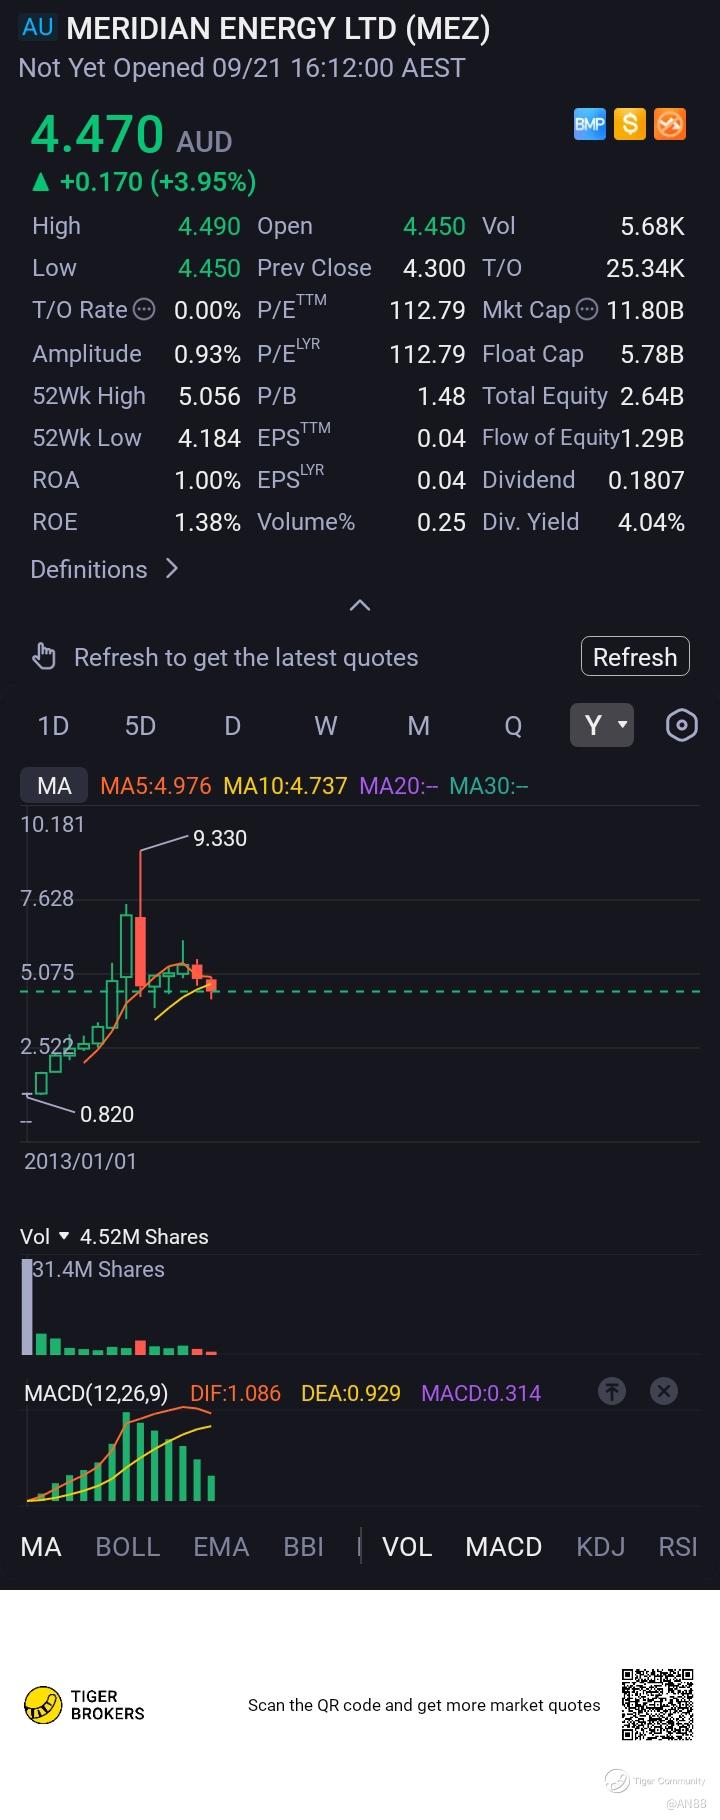This screenshot has width=720, height=1820.
Task: Open chart settings hexagon icon
Action: point(682,725)
